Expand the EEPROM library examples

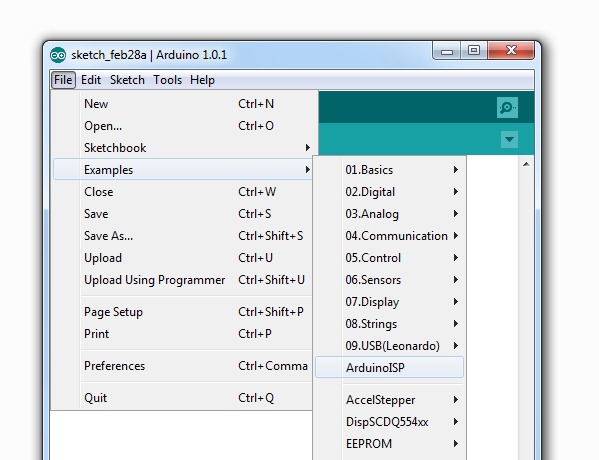click(389, 444)
